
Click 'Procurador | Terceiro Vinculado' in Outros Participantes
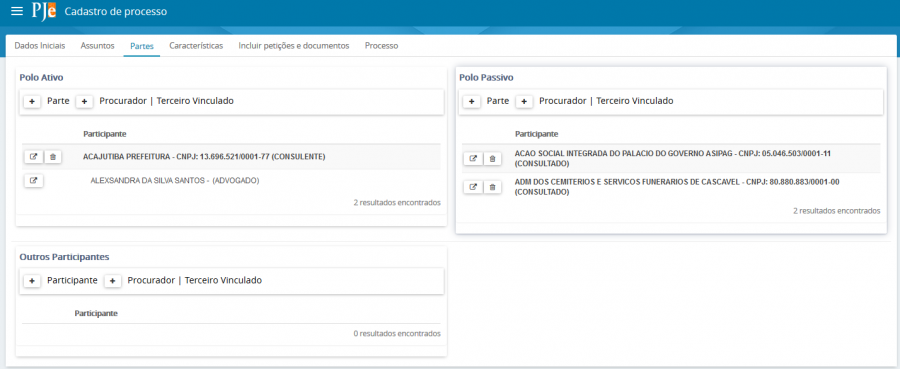(195, 281)
